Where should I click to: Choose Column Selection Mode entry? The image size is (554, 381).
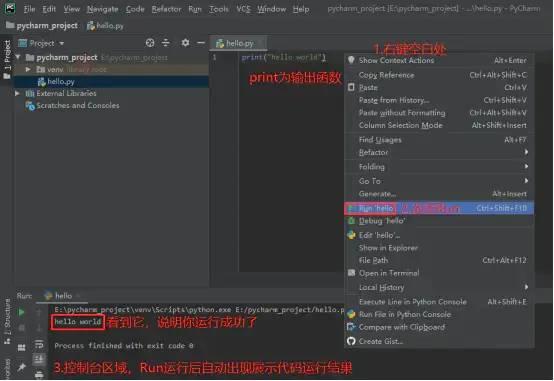[439, 125]
